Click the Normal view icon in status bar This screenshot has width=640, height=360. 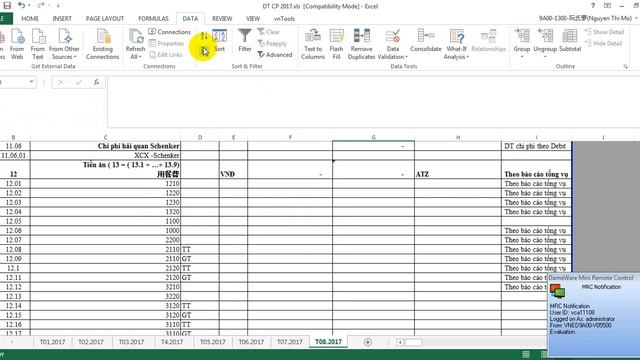(x=526, y=354)
